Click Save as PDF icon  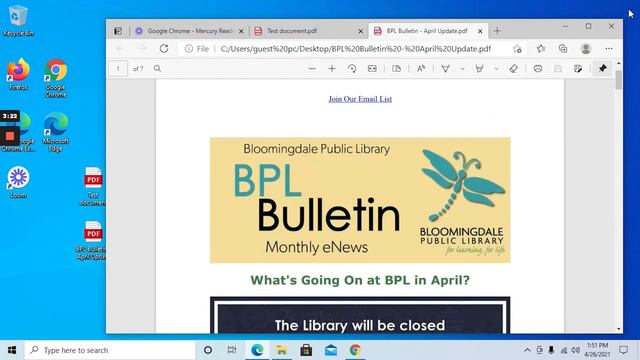point(578,69)
